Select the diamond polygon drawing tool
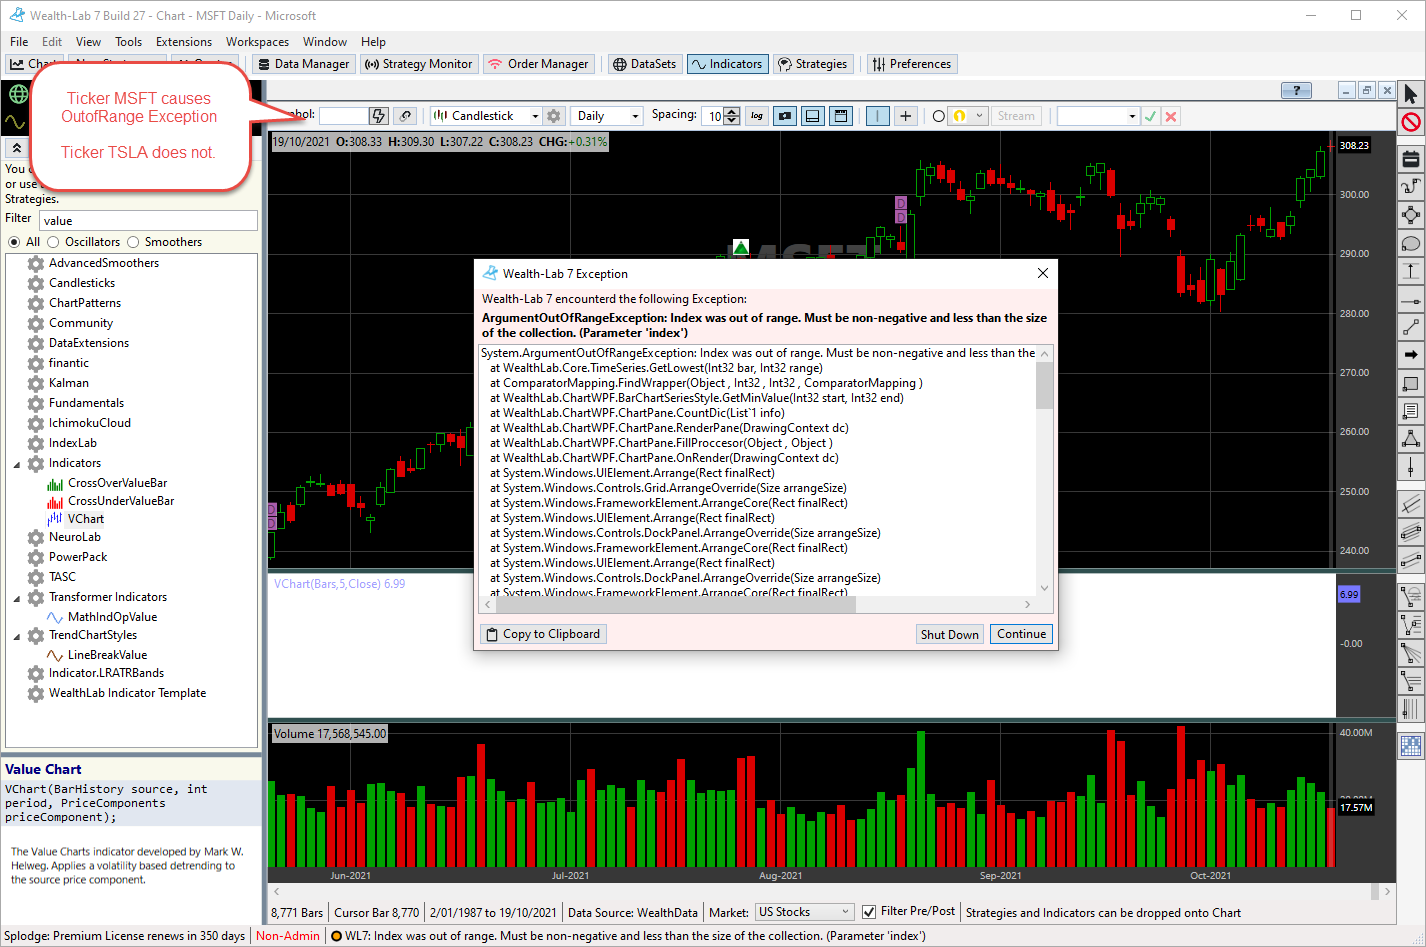1426x947 pixels. (1411, 215)
